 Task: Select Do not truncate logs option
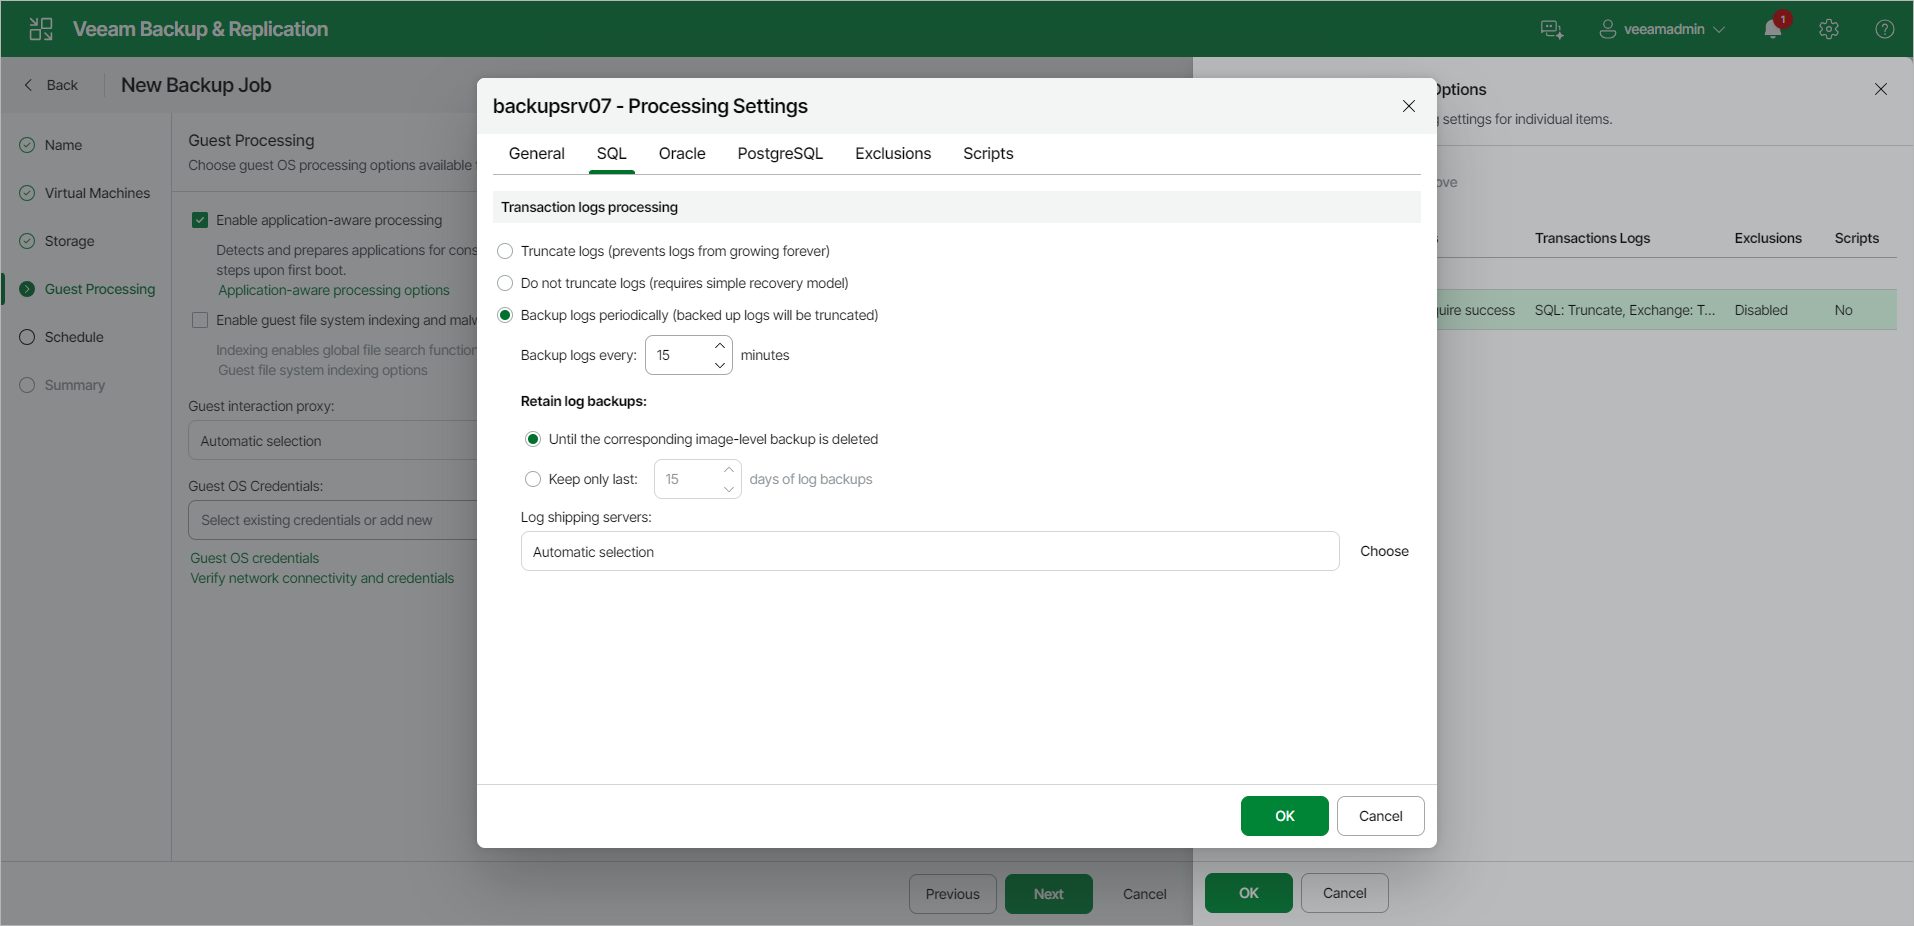505,283
